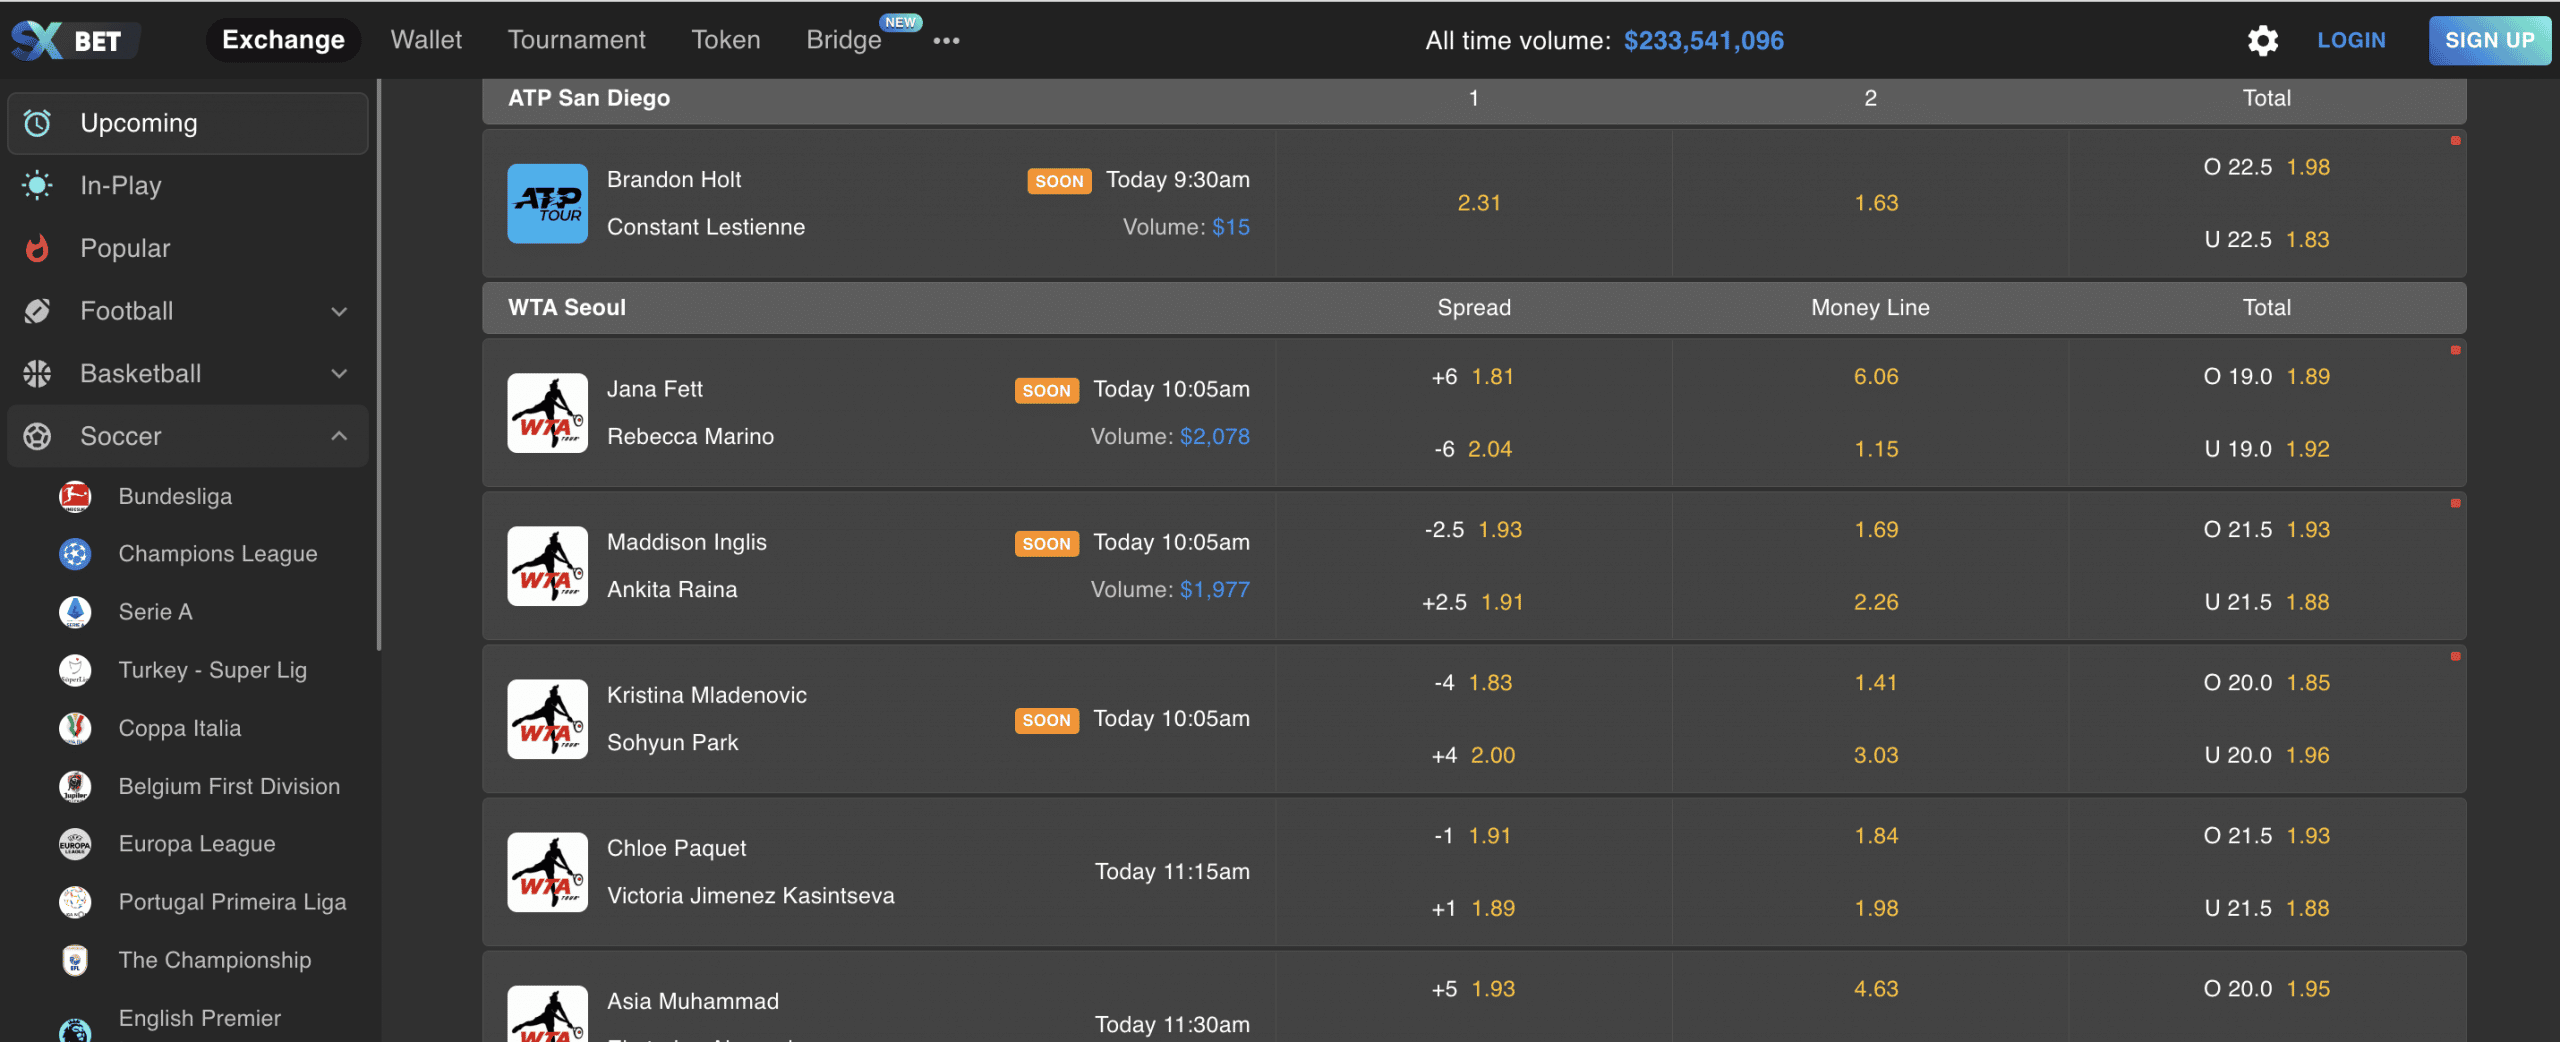This screenshot has width=2560, height=1042.
Task: Click the ATP Tour logo for Brandon Holt
Action: pyautogui.click(x=547, y=203)
